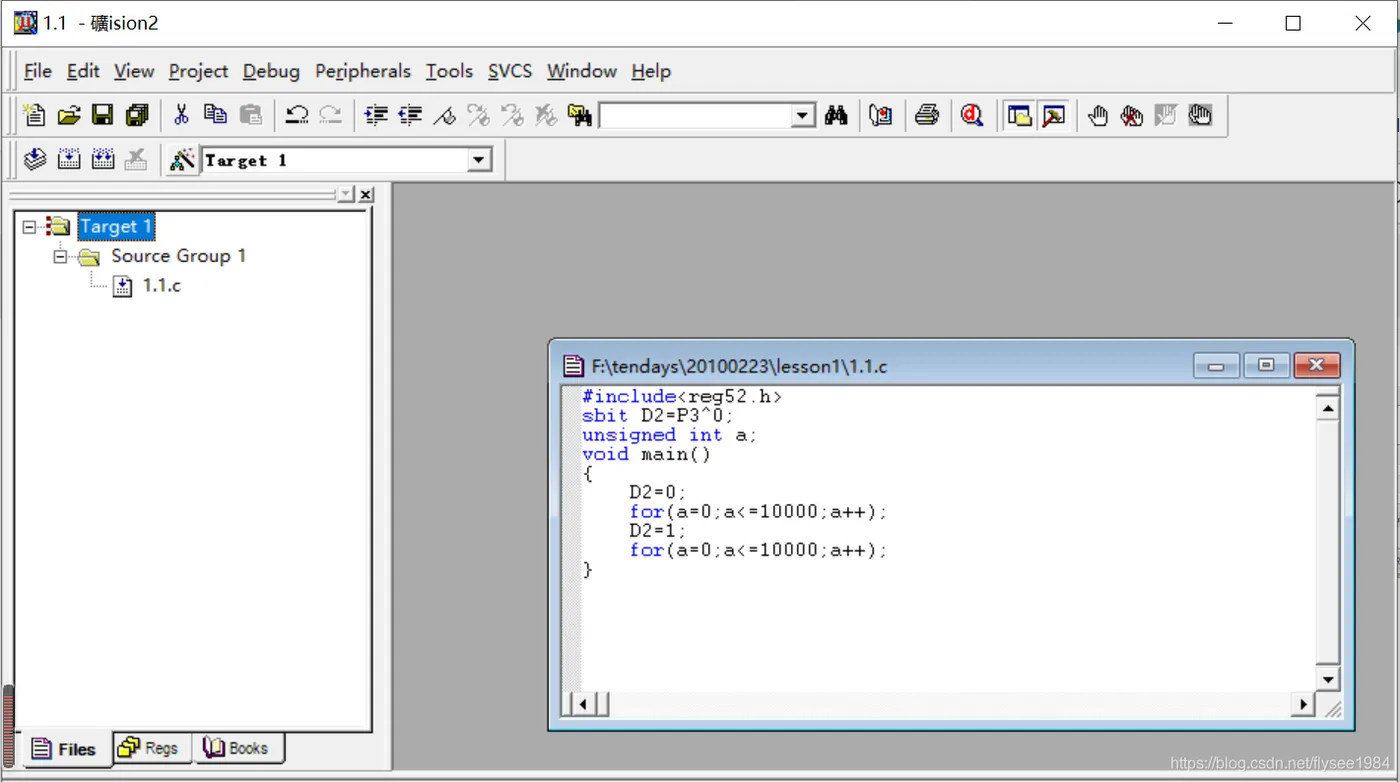Click the 'void main()' line
The image size is (1400, 782).
pyautogui.click(x=646, y=454)
